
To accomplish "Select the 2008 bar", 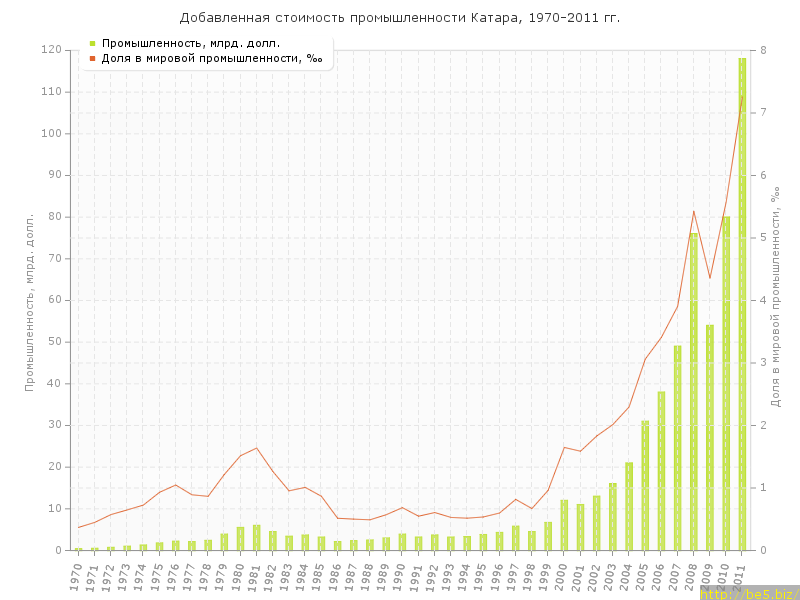I will tap(693, 392).
